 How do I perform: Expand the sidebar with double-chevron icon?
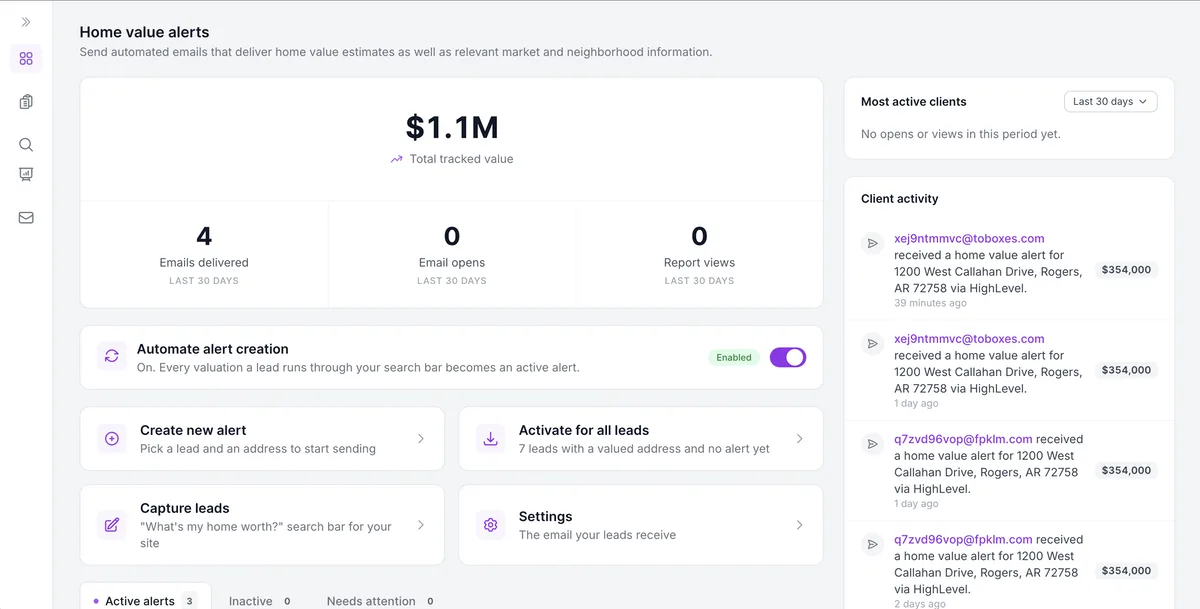(26, 22)
